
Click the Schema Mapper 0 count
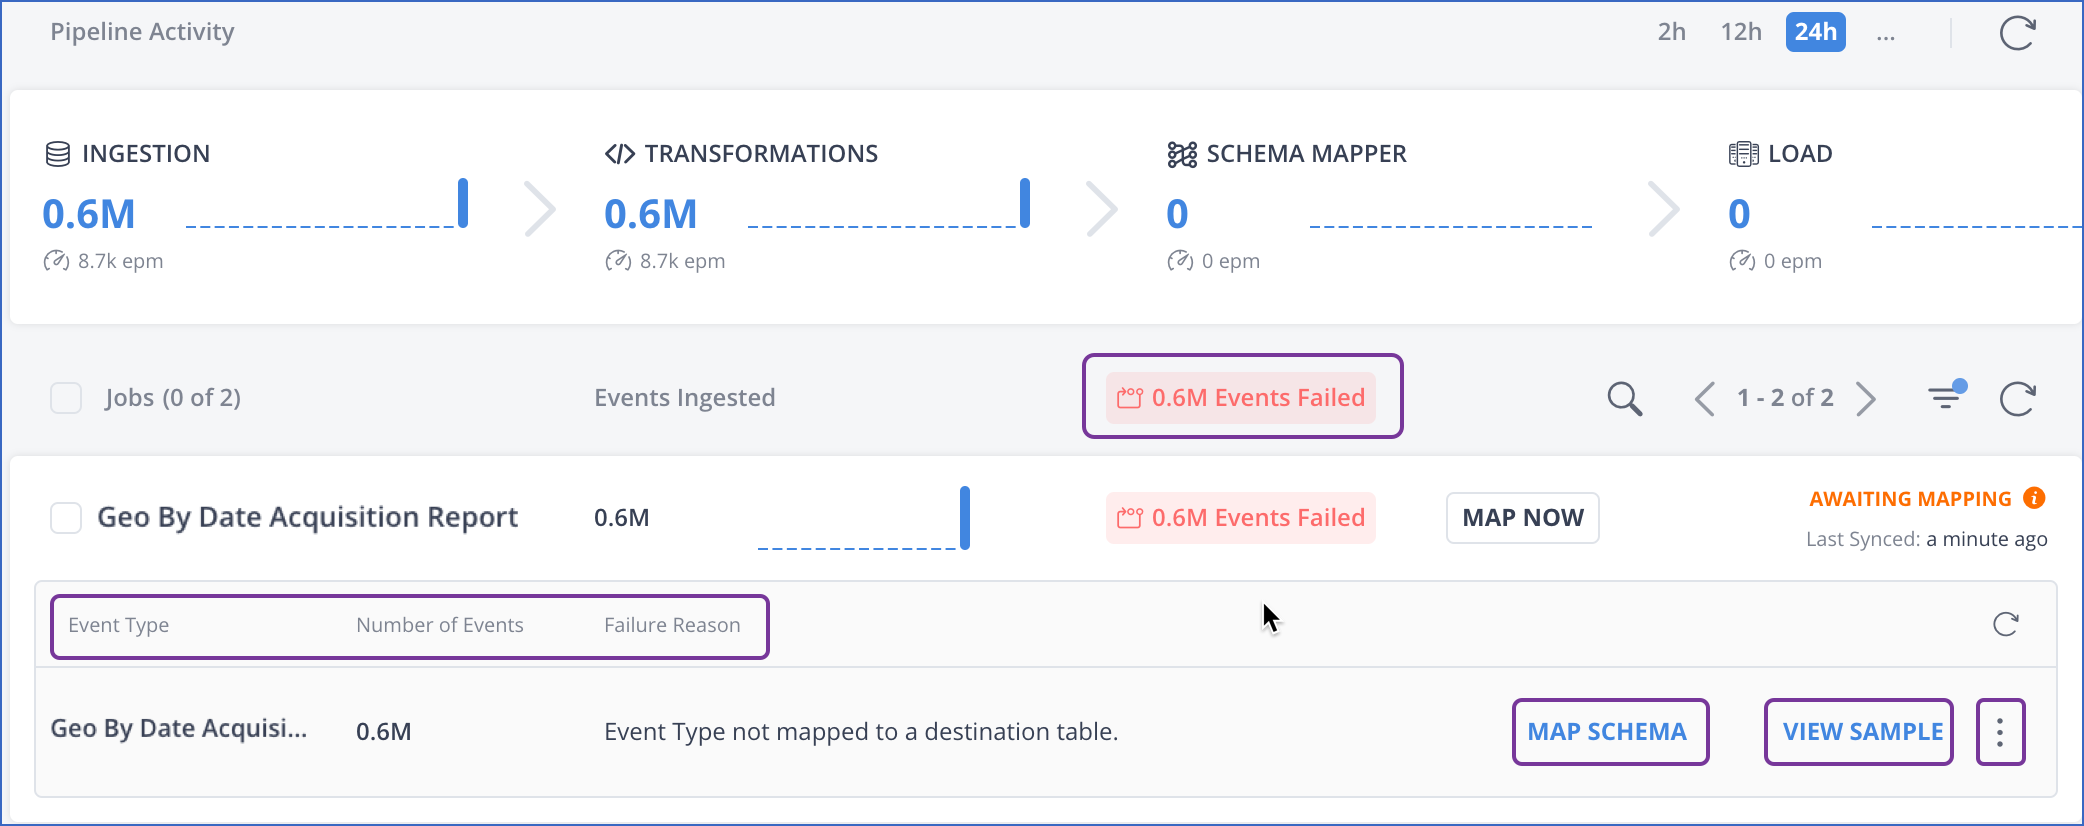point(1177,214)
